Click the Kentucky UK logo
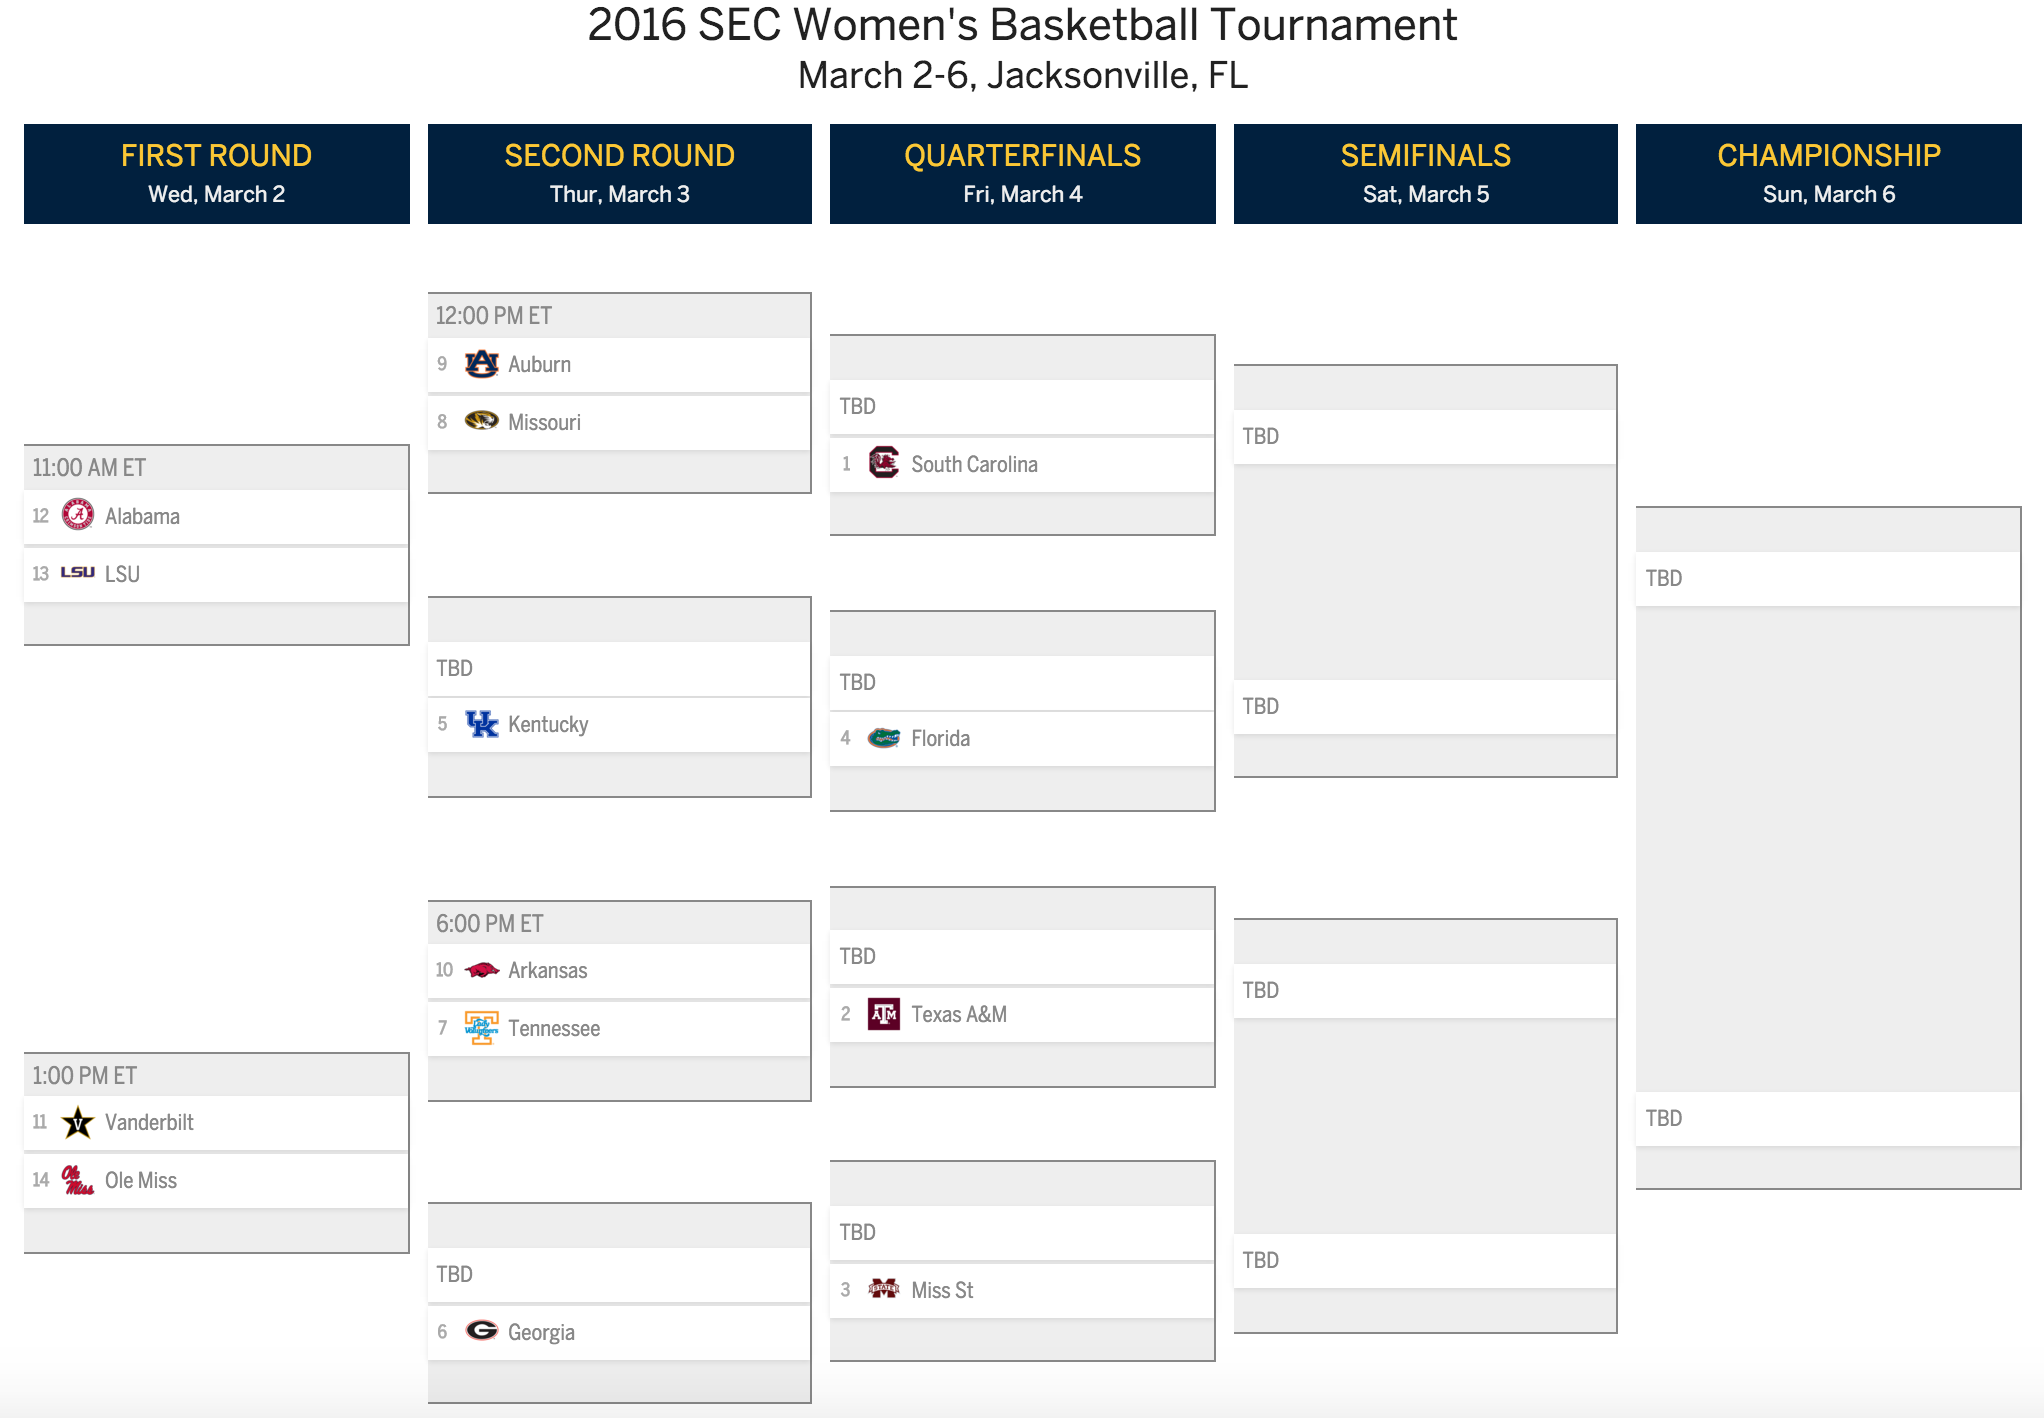The width and height of the screenshot is (2044, 1418). [481, 724]
